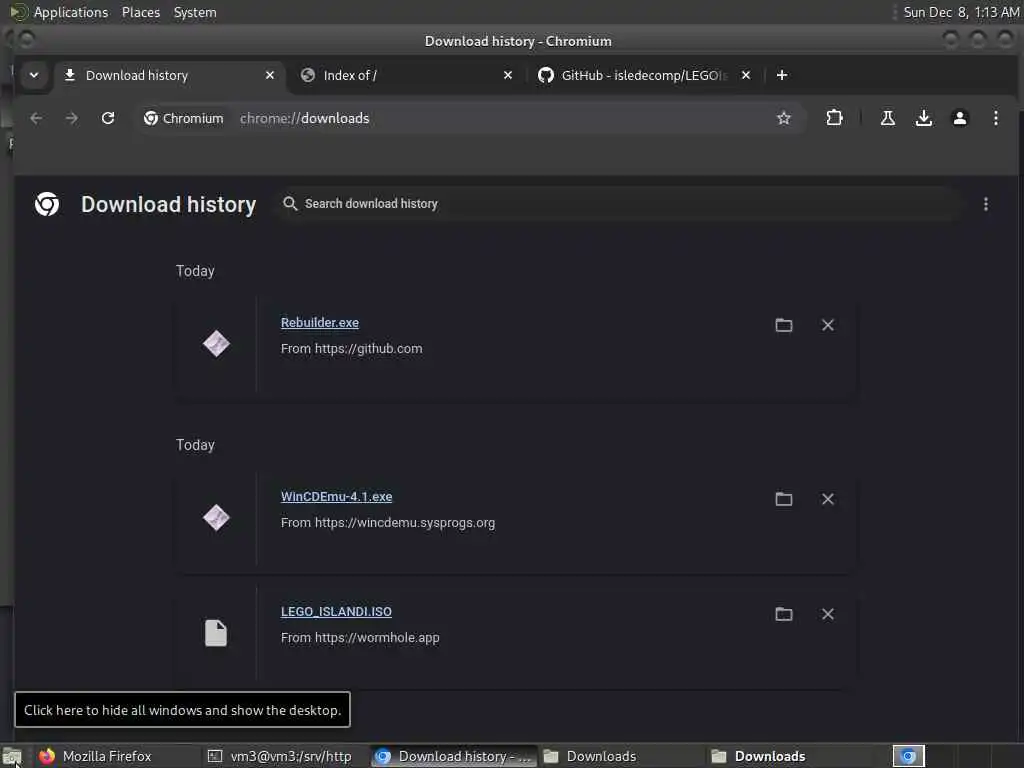This screenshot has width=1024, height=768.
Task: Click the Rebuilder.exe file icon
Action: point(216,344)
